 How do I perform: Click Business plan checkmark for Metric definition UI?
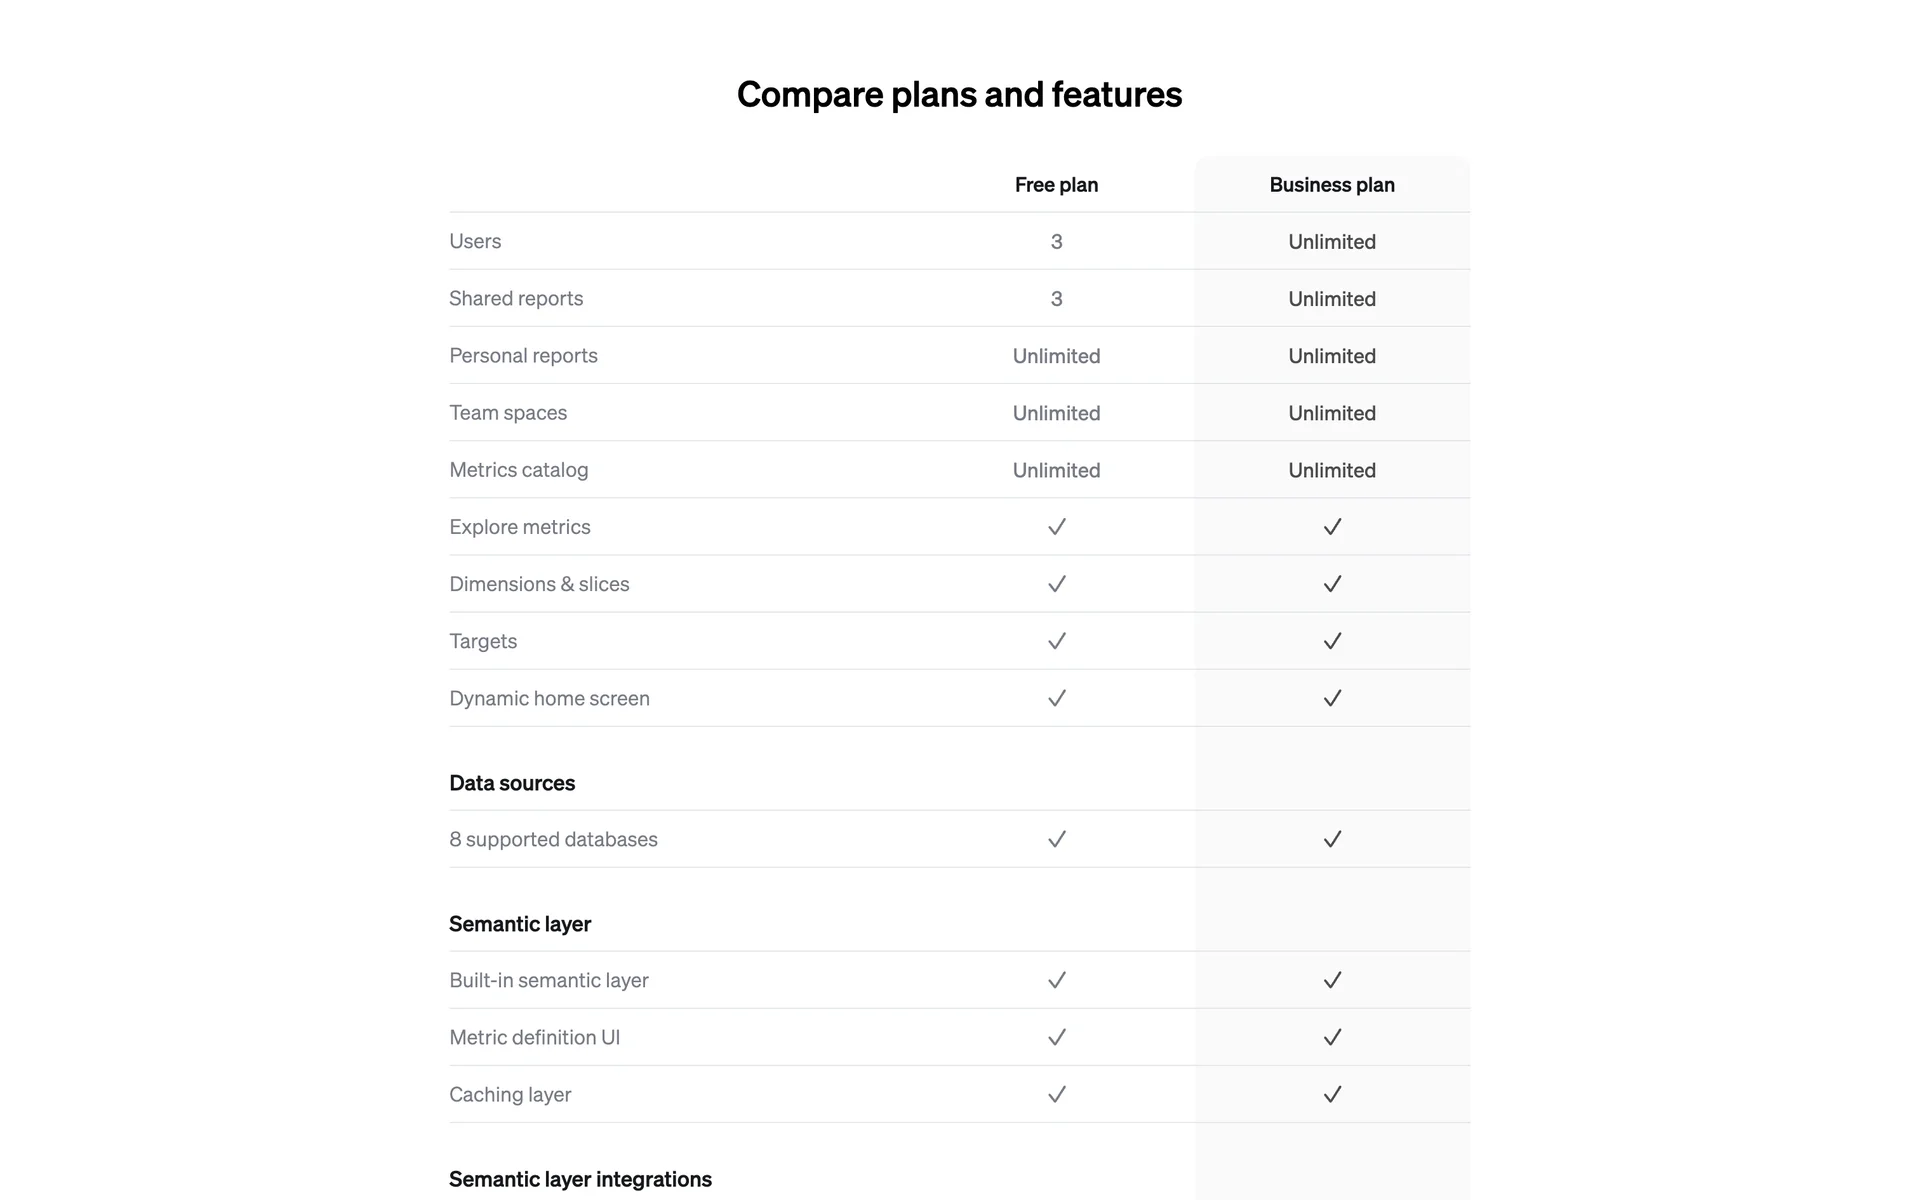click(1332, 1037)
